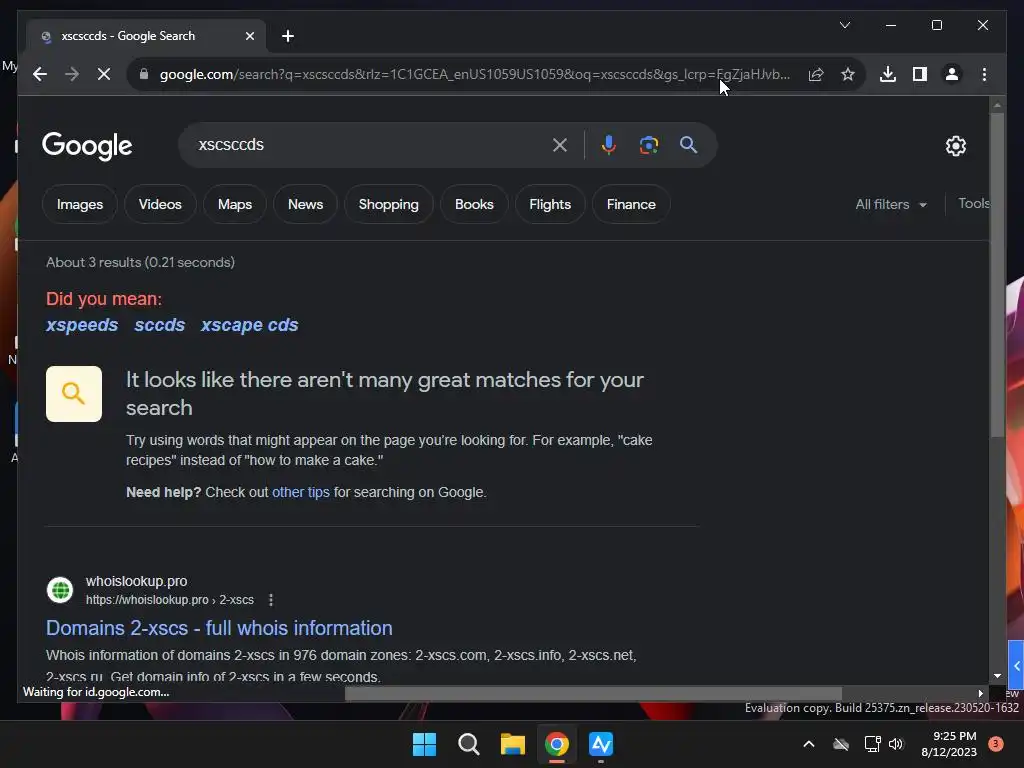
Task: Share this page from the address bar
Action: point(816,74)
